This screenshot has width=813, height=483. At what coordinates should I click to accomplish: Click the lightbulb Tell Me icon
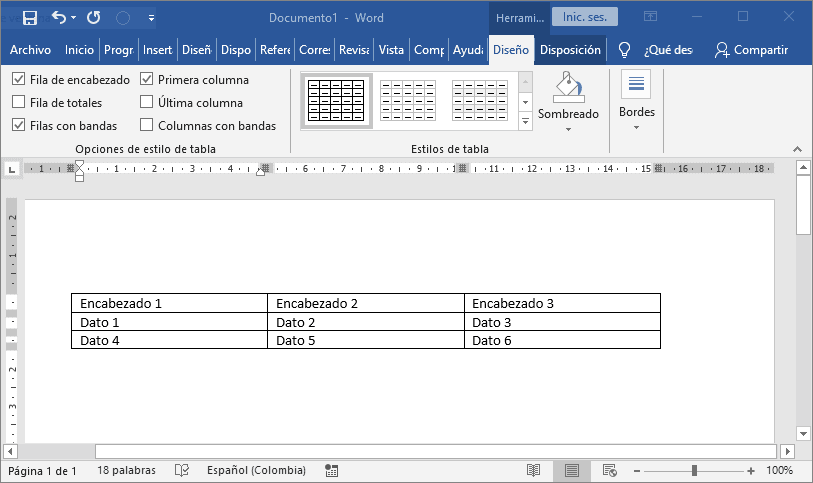624,50
